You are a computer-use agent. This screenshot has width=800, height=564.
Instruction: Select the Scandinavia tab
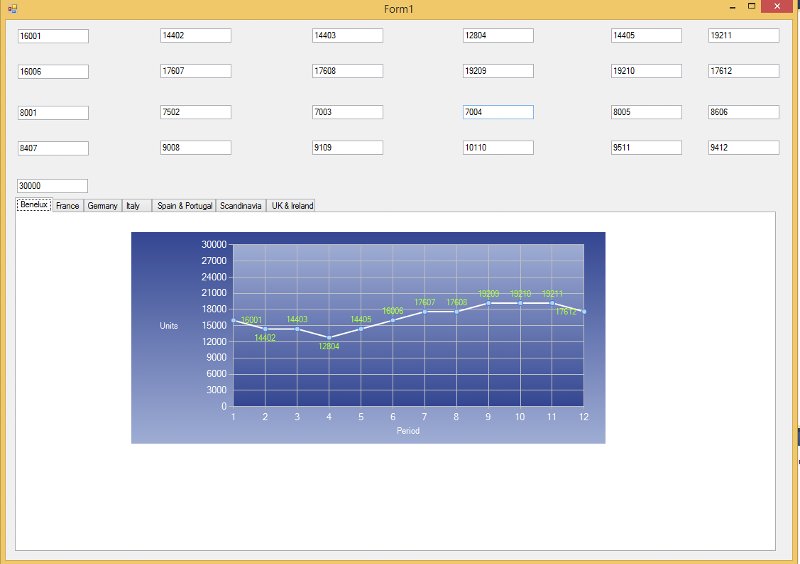[241, 206]
